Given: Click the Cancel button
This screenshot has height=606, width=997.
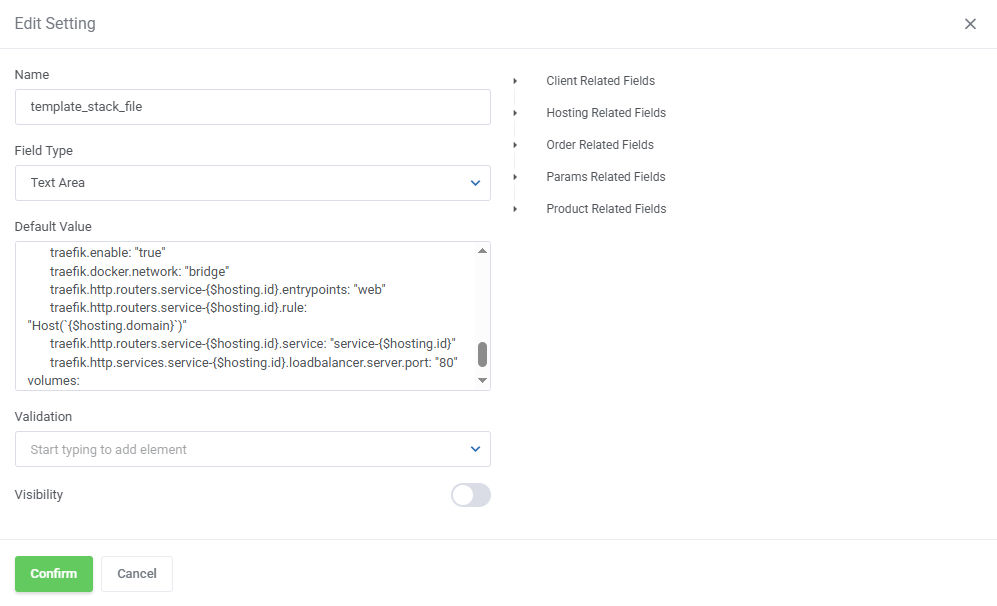Looking at the screenshot, I should point(137,574).
